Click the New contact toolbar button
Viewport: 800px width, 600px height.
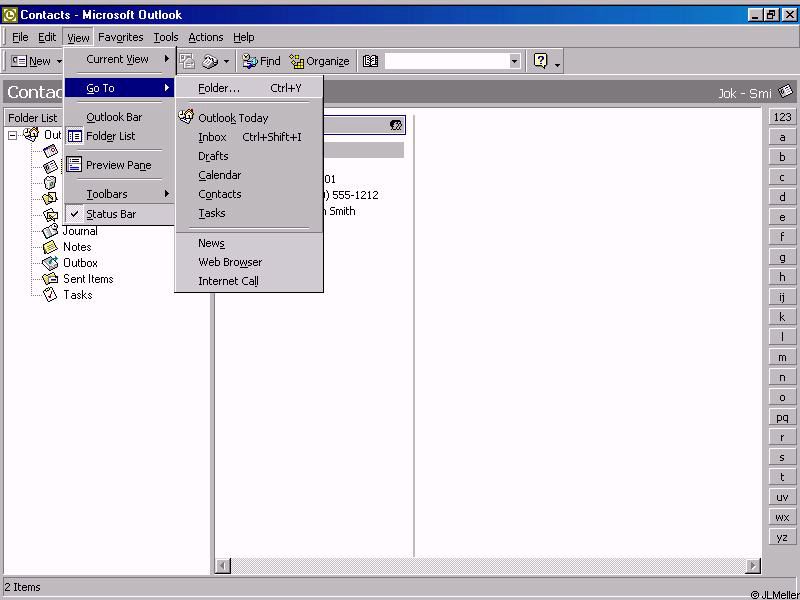(31, 61)
